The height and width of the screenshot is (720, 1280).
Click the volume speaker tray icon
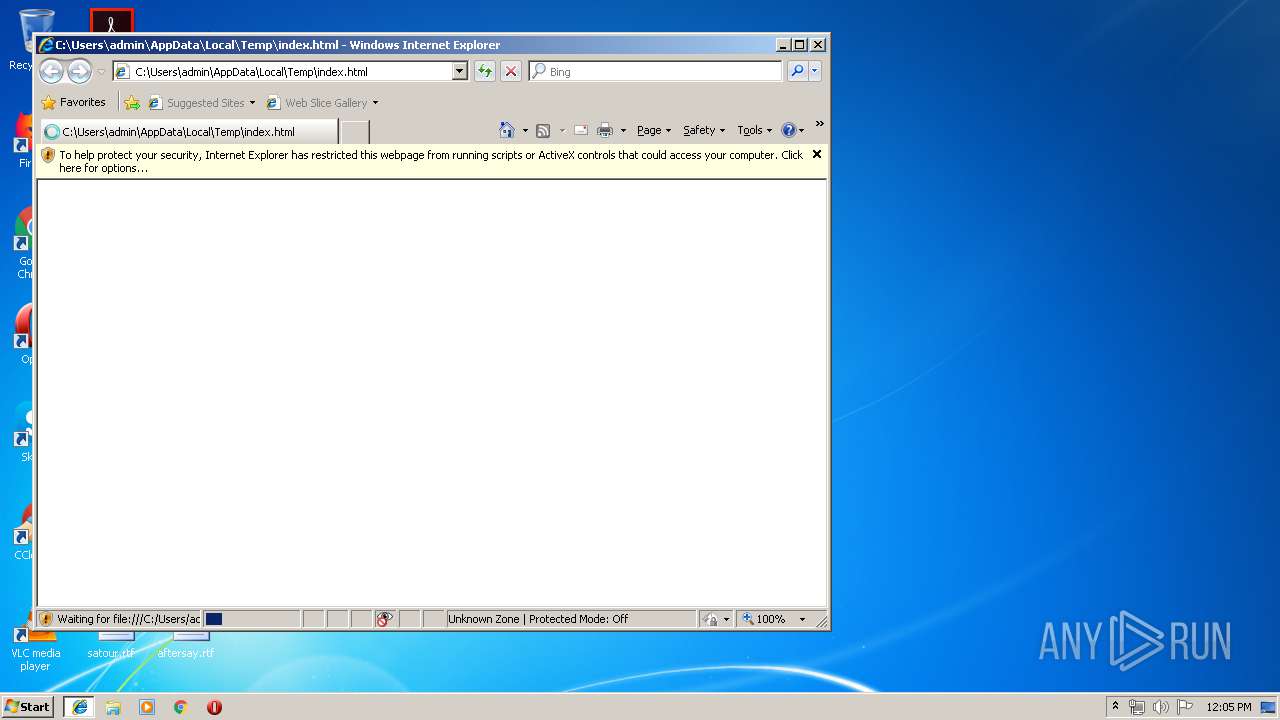(1161, 707)
